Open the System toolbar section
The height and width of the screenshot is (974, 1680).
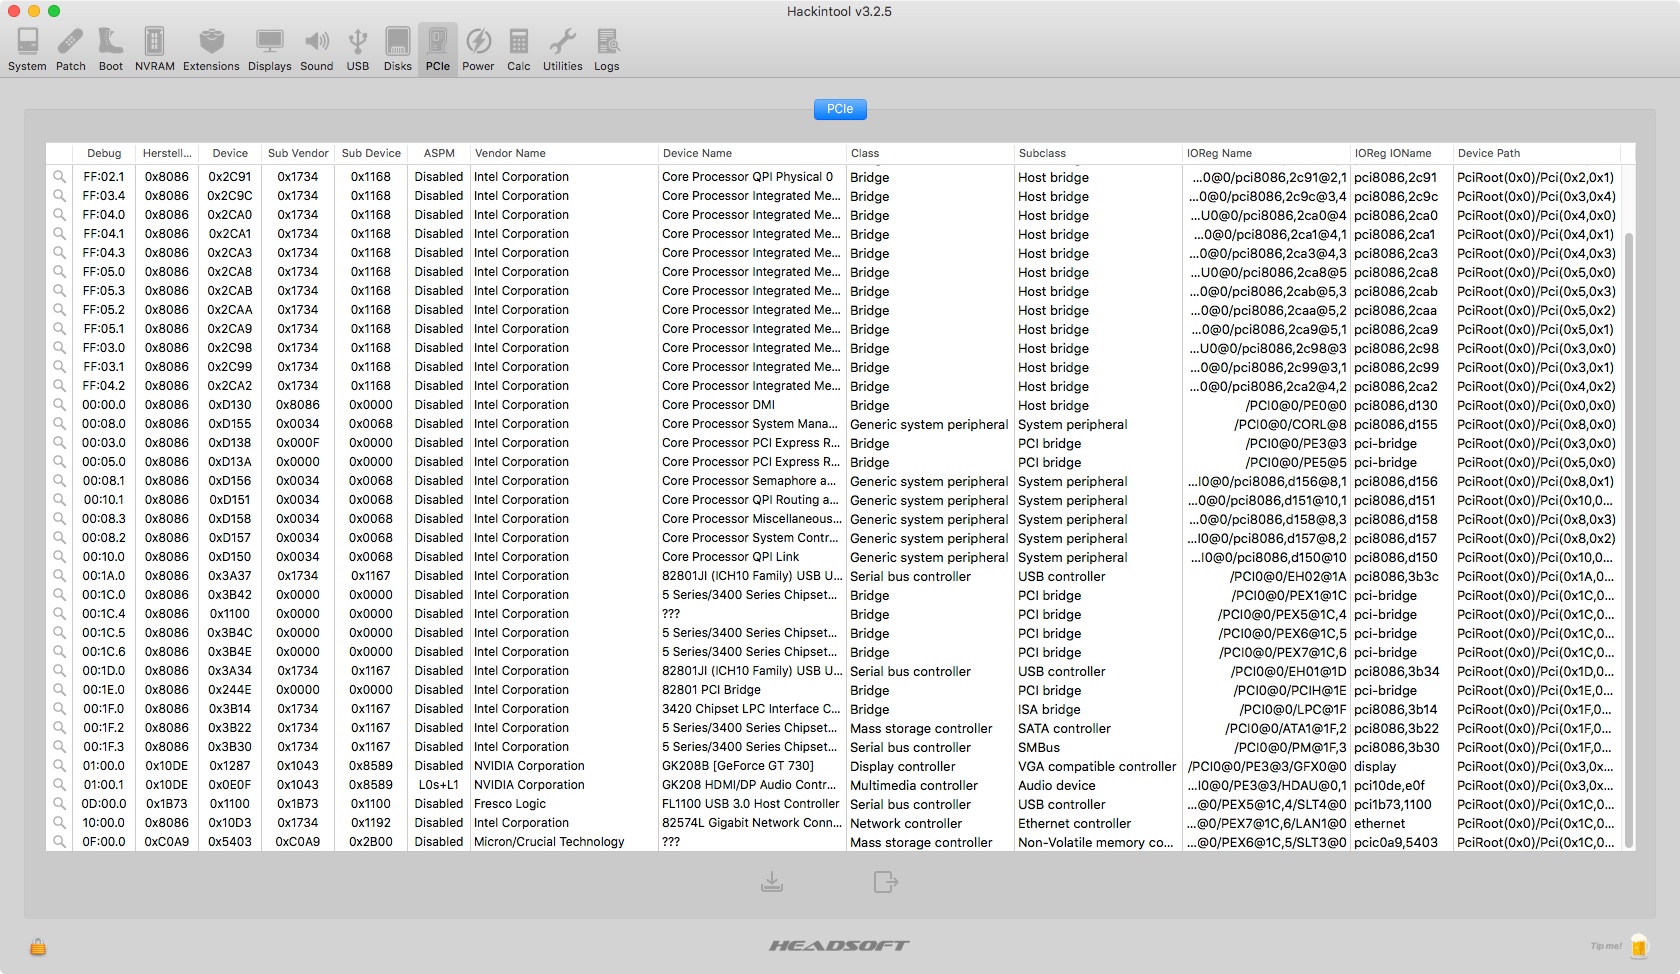(x=27, y=49)
